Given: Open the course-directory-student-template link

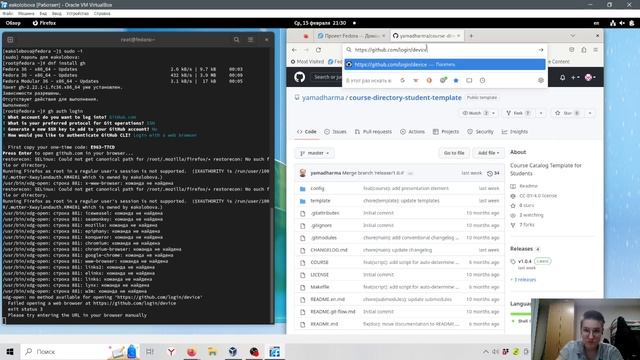Looking at the screenshot, I should tap(405, 98).
